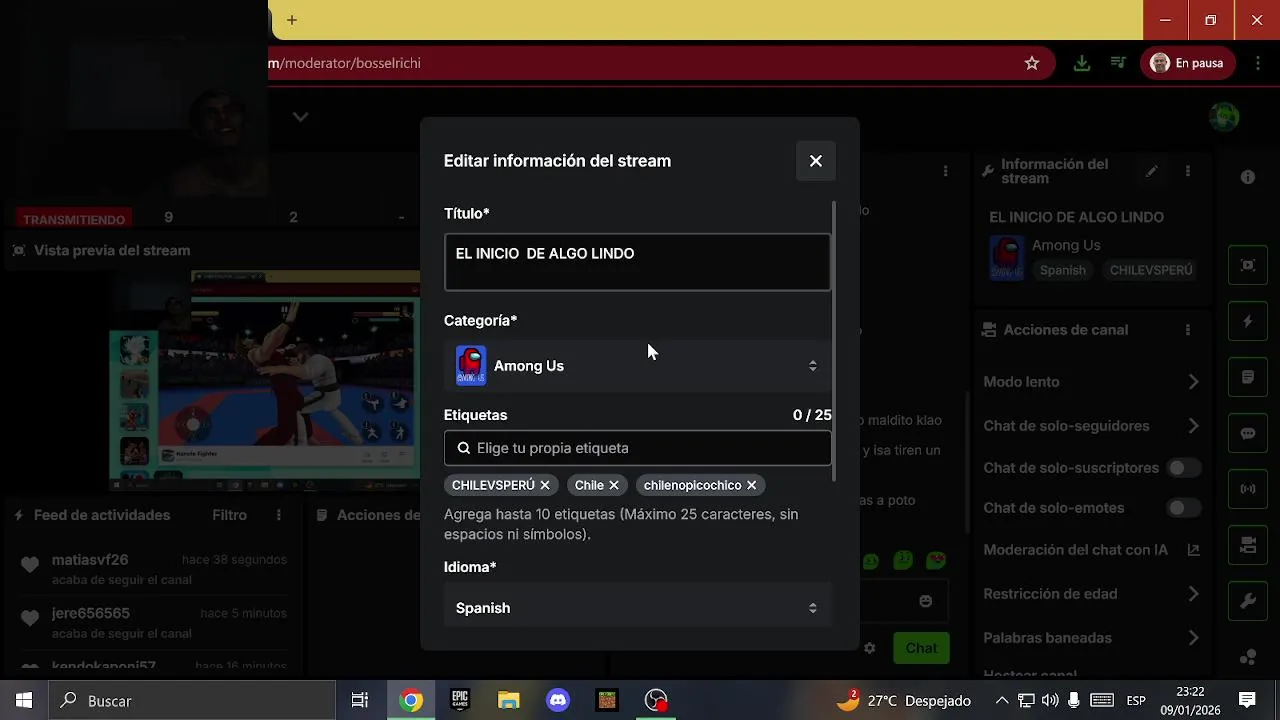
Task: Click the wrench settings sidebar icon
Action: [1248, 601]
